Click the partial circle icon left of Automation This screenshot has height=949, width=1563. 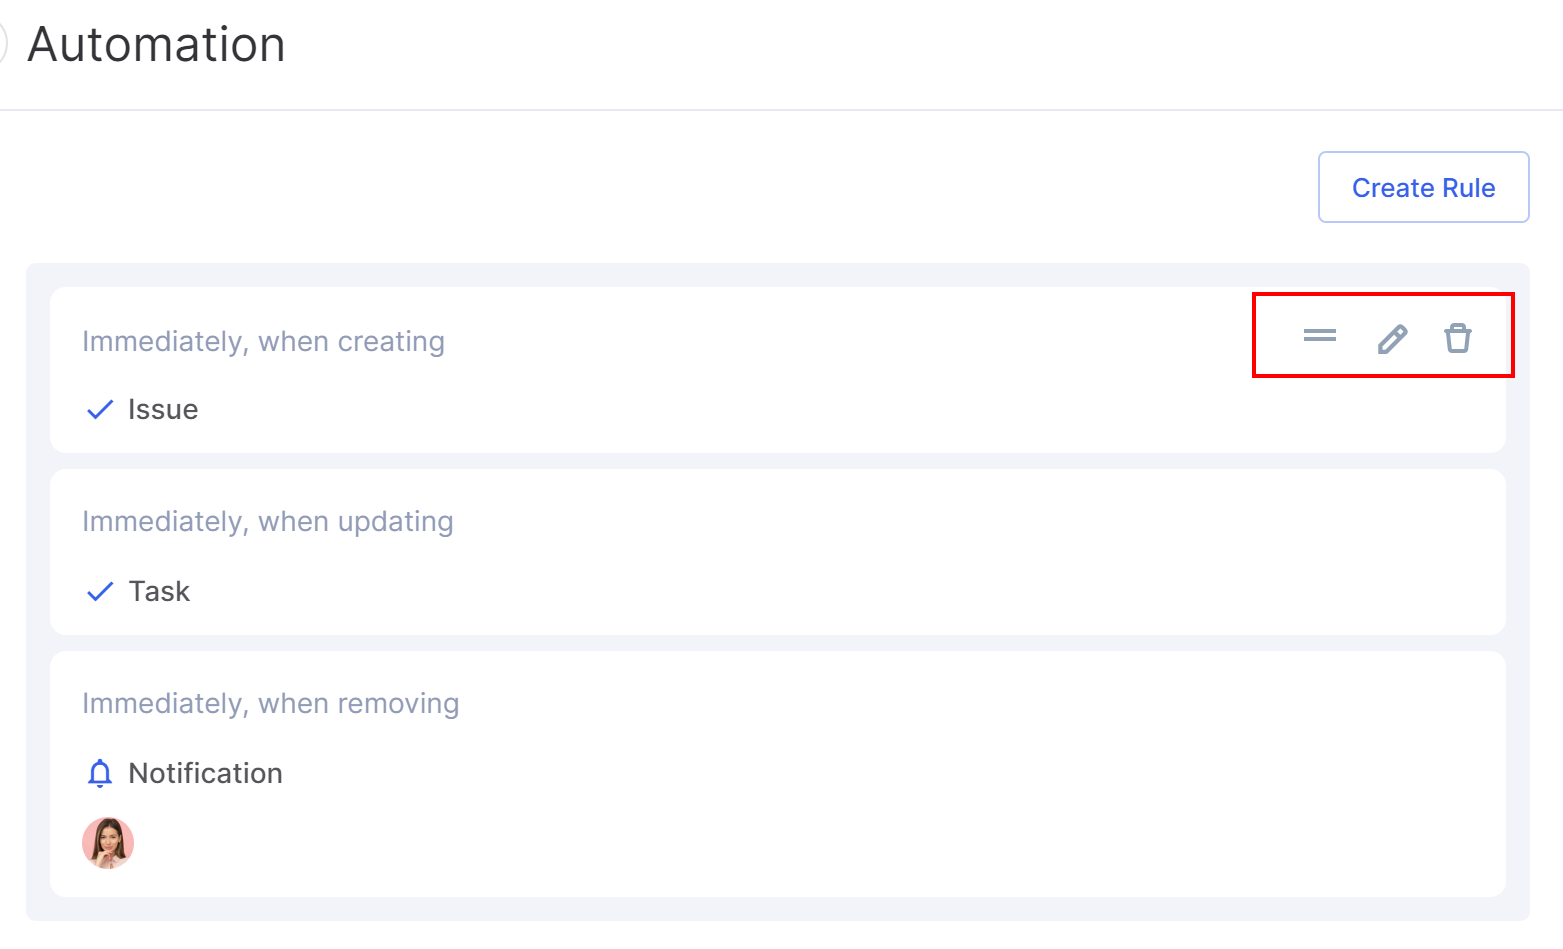tap(3, 44)
